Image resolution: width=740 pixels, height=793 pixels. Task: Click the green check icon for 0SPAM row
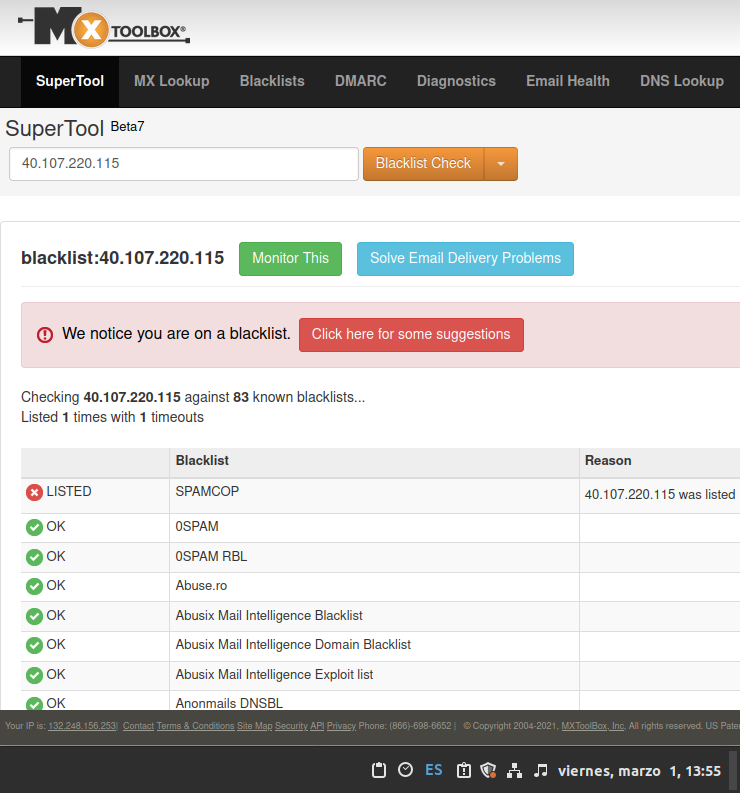tap(34, 527)
